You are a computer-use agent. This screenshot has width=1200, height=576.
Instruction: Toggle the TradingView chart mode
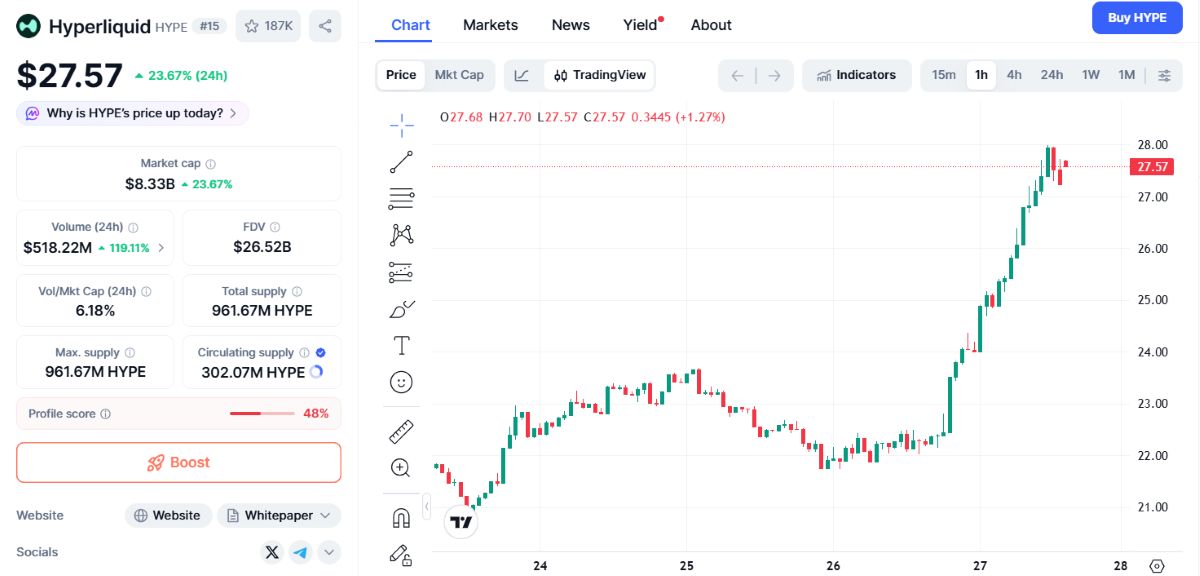click(600, 75)
